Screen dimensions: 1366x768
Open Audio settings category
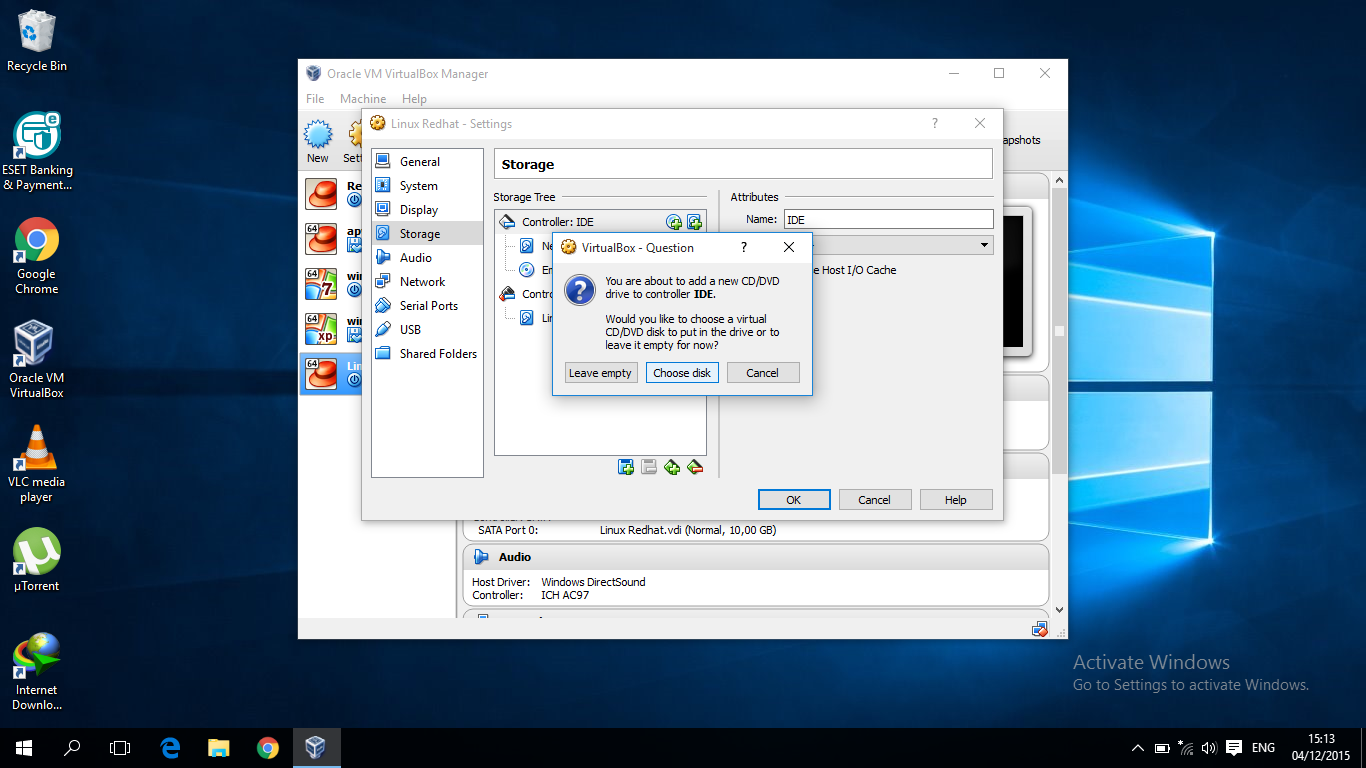(x=427, y=258)
